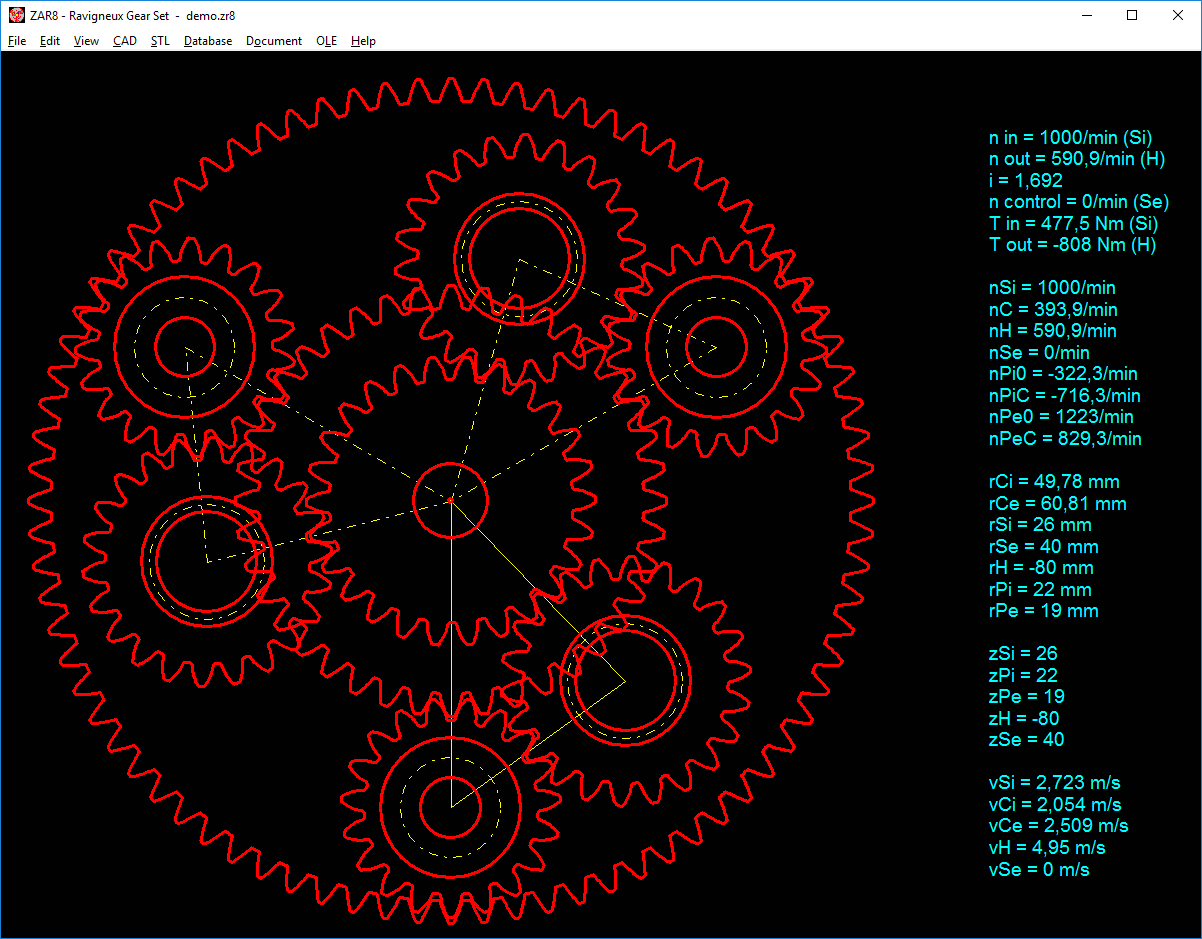Open the OLE menu
This screenshot has width=1202, height=939.
coord(326,41)
